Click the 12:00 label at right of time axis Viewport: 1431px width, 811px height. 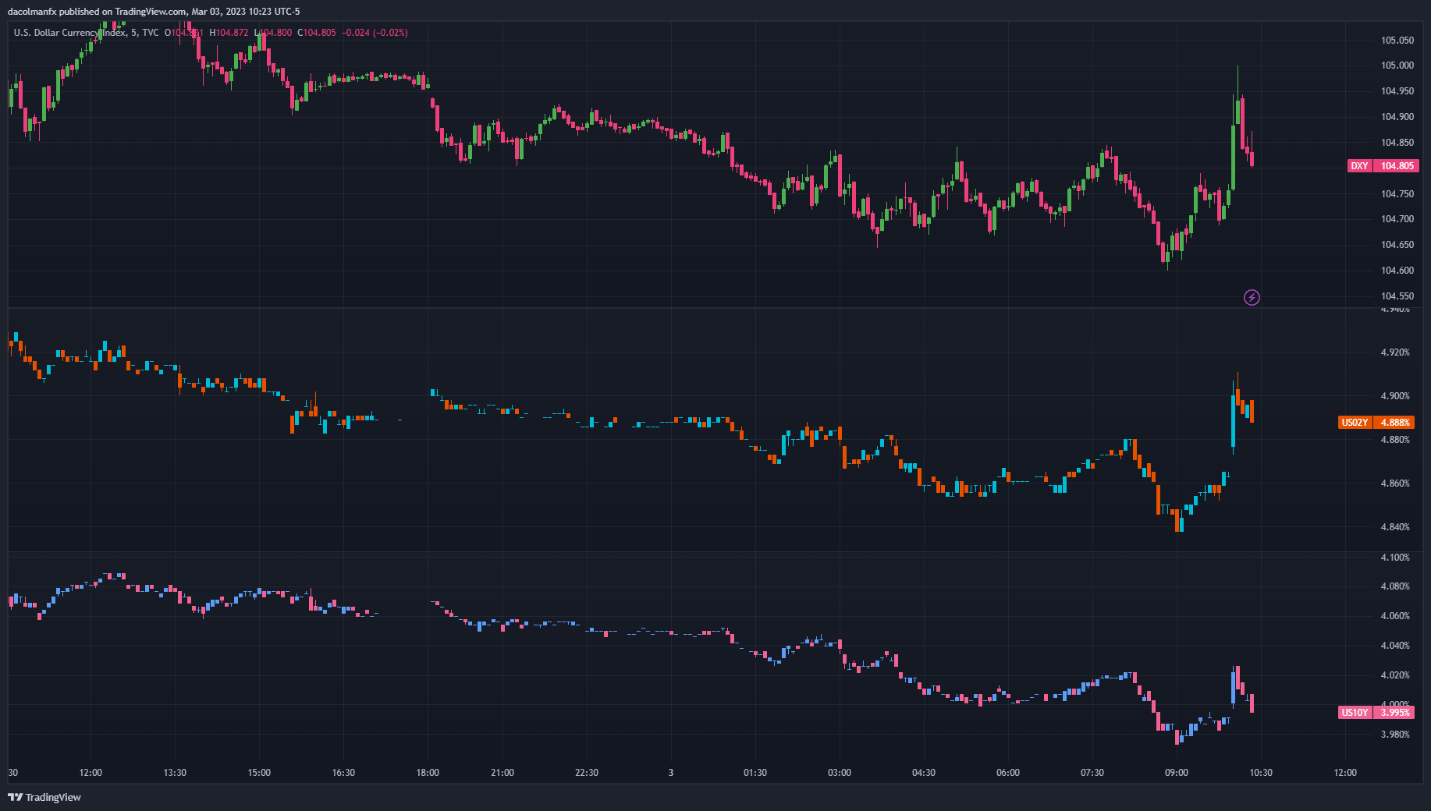(1345, 773)
